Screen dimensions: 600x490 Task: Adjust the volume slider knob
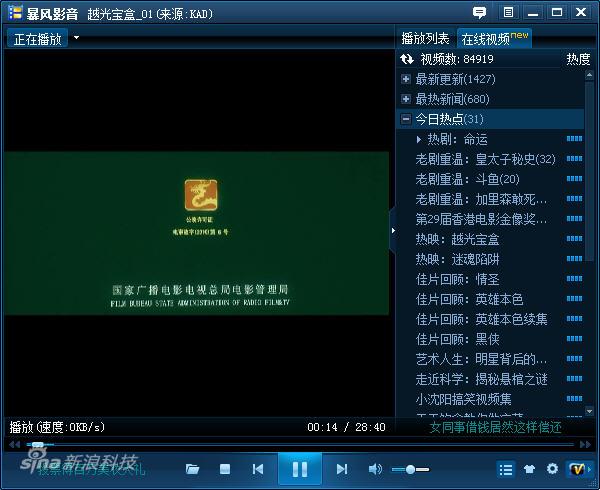(410, 469)
